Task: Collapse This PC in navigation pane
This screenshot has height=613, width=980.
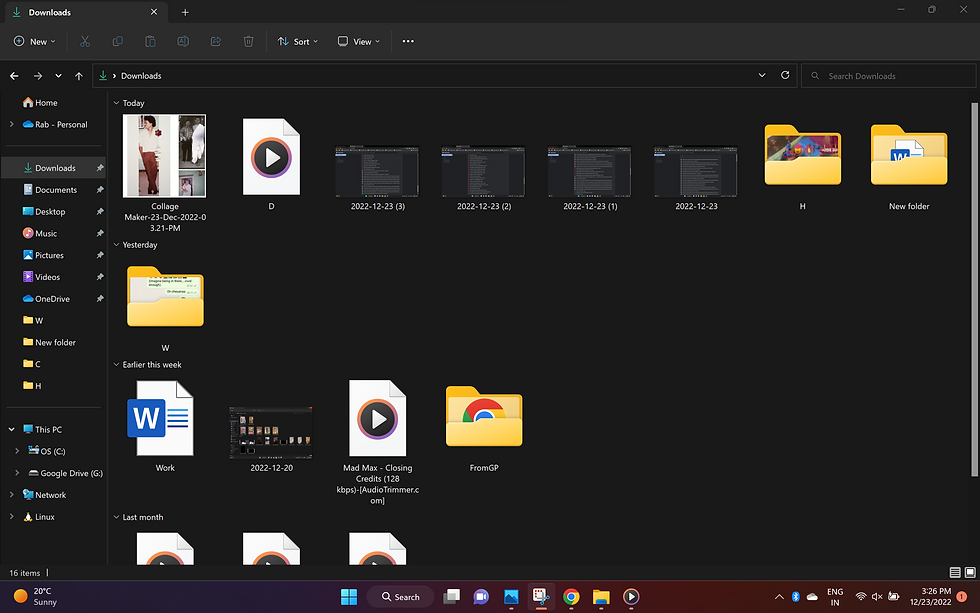Action: tap(11, 429)
